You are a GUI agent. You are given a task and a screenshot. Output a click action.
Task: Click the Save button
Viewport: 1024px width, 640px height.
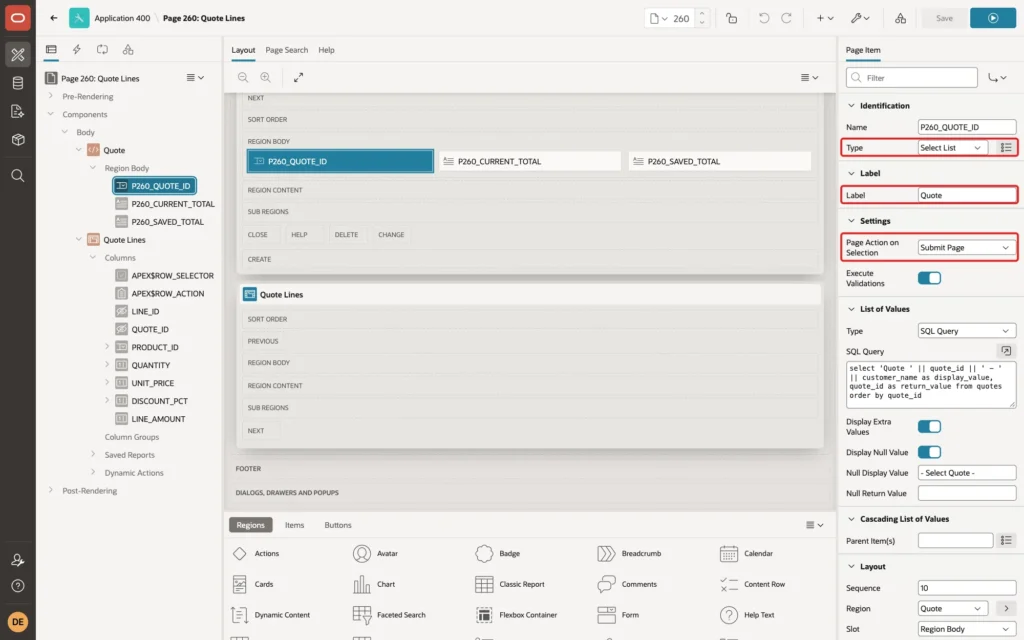[944, 18]
